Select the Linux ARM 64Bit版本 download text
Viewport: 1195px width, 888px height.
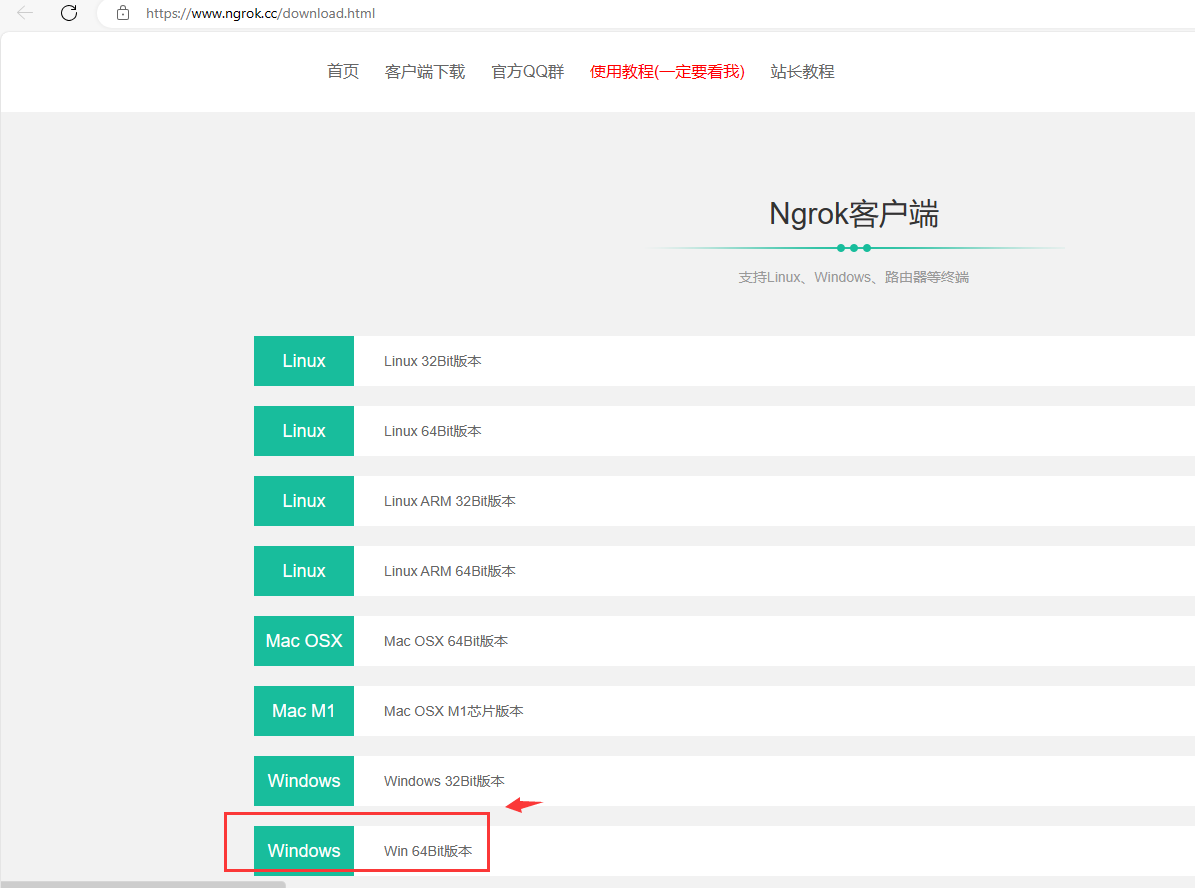coord(450,571)
